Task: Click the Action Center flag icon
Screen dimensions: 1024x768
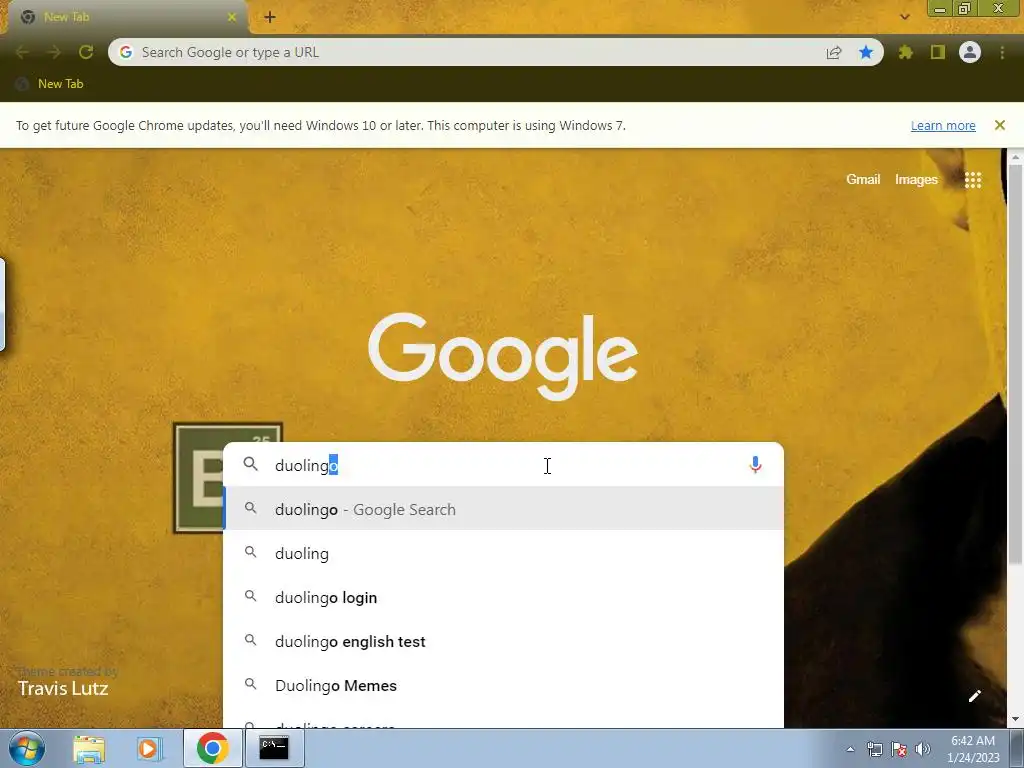Action: point(899,749)
